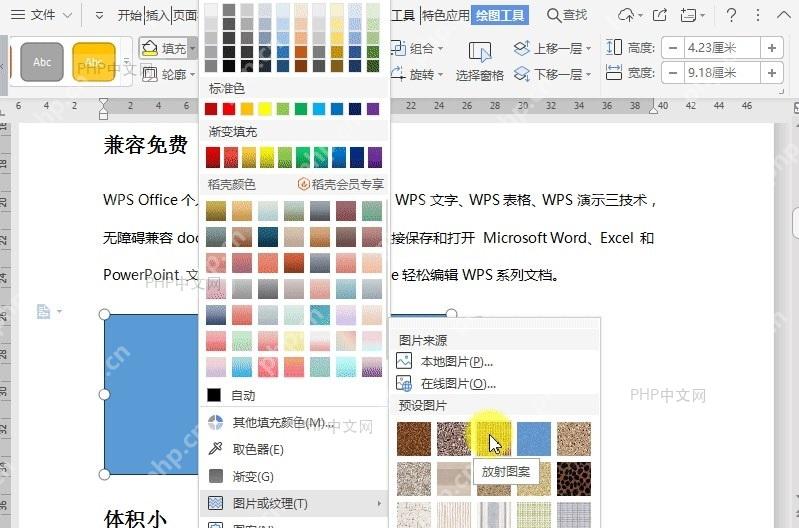799x528 pixels.
Task: Select the 绘图工具 tab
Action: point(500,16)
